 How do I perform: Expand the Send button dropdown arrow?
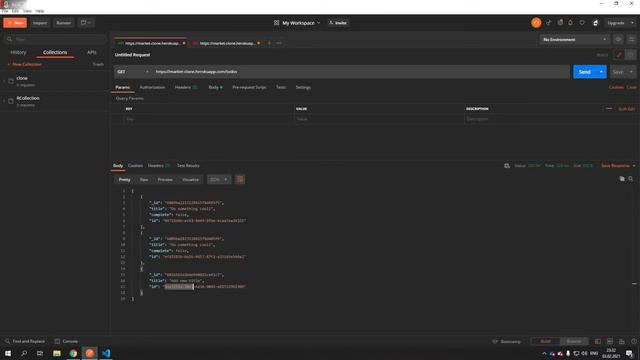(x=601, y=72)
